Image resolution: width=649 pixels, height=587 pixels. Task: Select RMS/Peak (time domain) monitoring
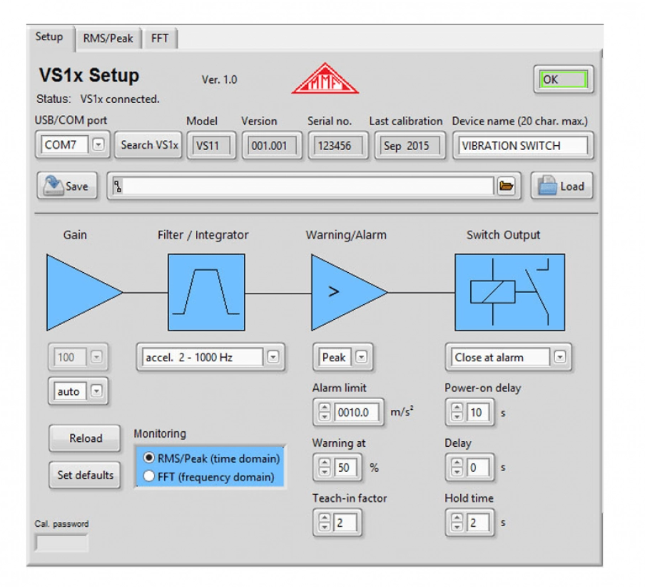click(x=212, y=458)
